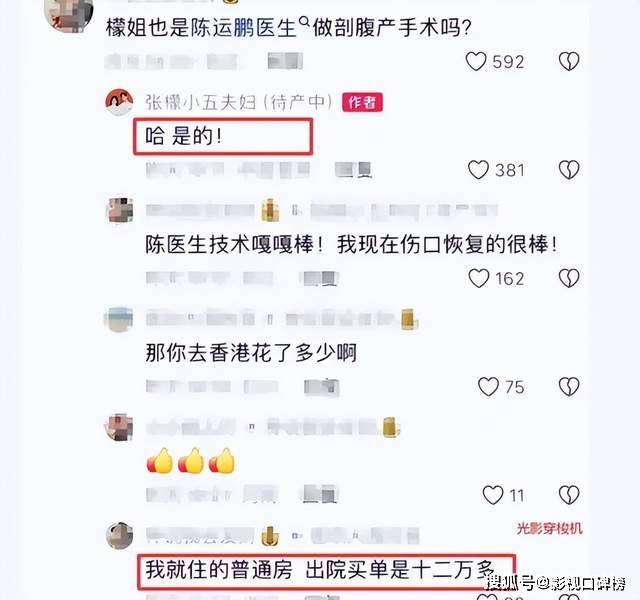
Task: Like the Hong Kong cost question comment
Action: coord(488,387)
